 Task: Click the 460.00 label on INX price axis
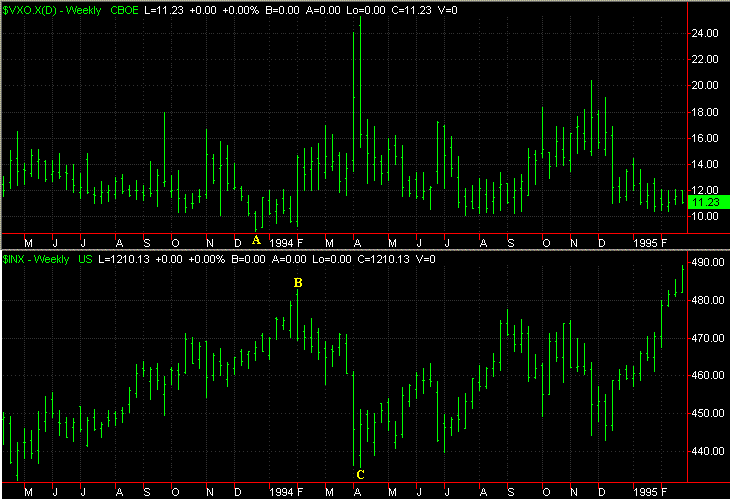click(706, 375)
